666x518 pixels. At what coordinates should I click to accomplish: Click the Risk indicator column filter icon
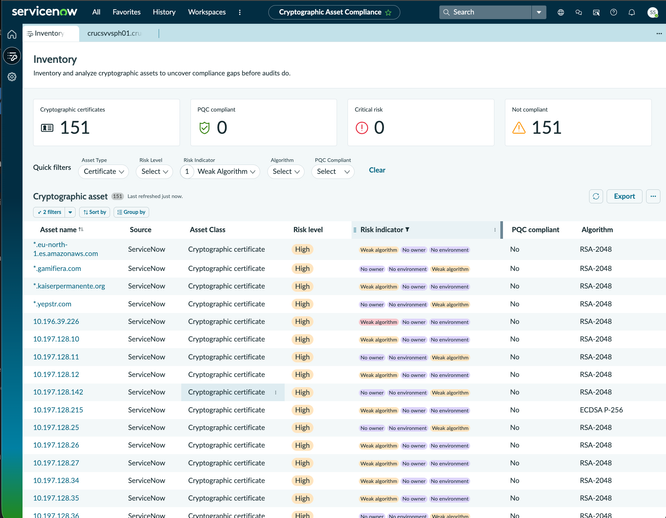point(407,229)
